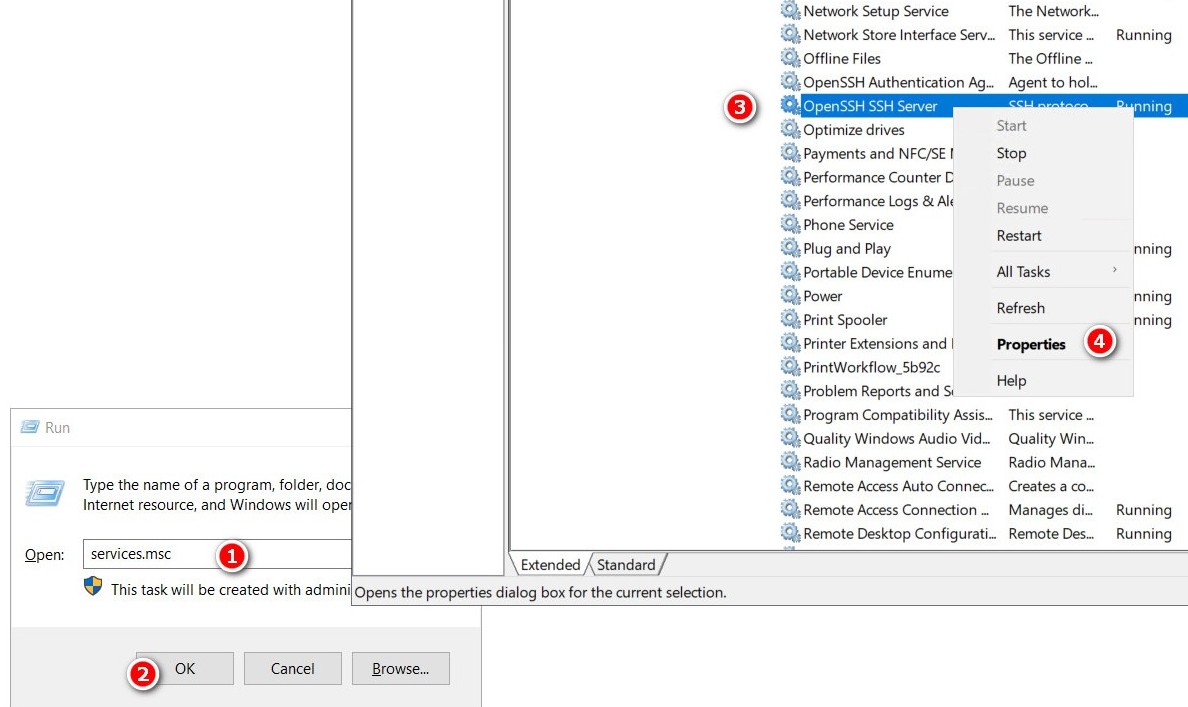Click the gear icon of Program Compatibility Assistant

point(790,414)
